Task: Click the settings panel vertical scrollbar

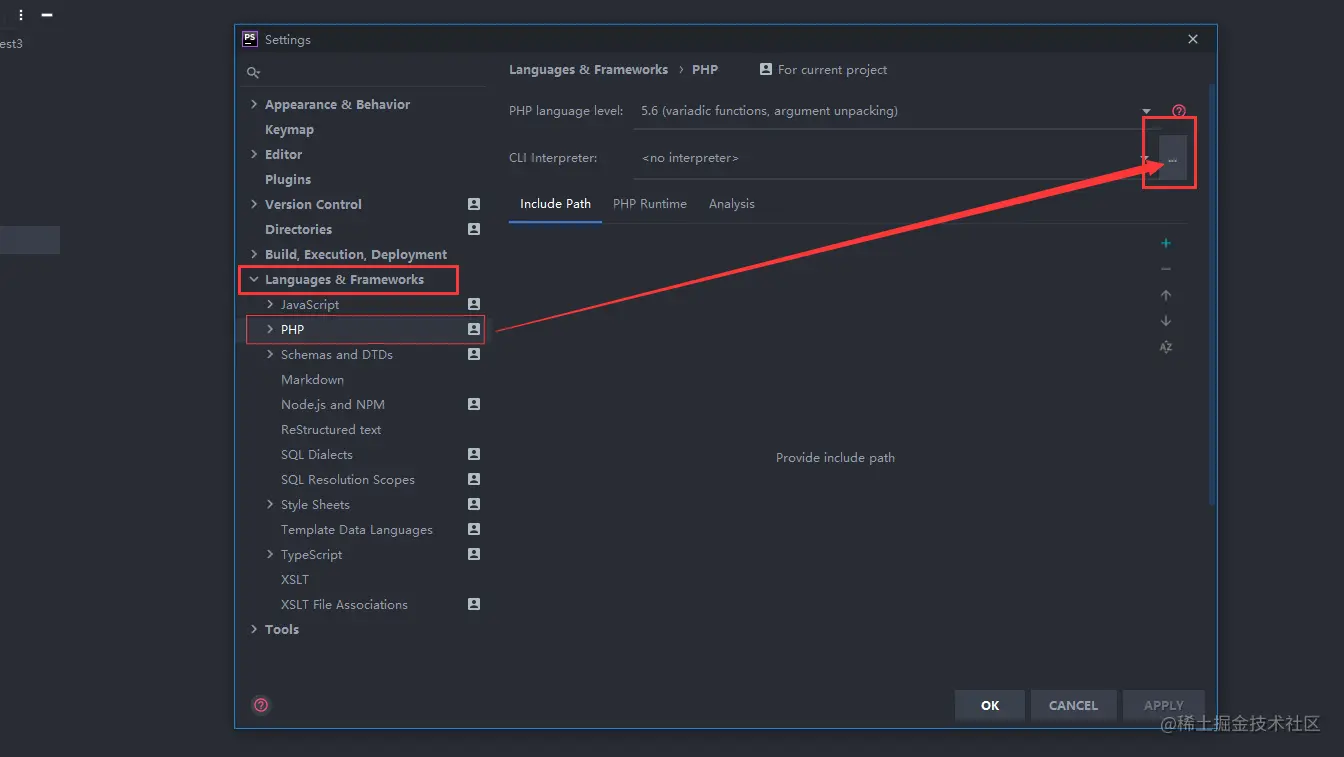Action: coord(1212,295)
